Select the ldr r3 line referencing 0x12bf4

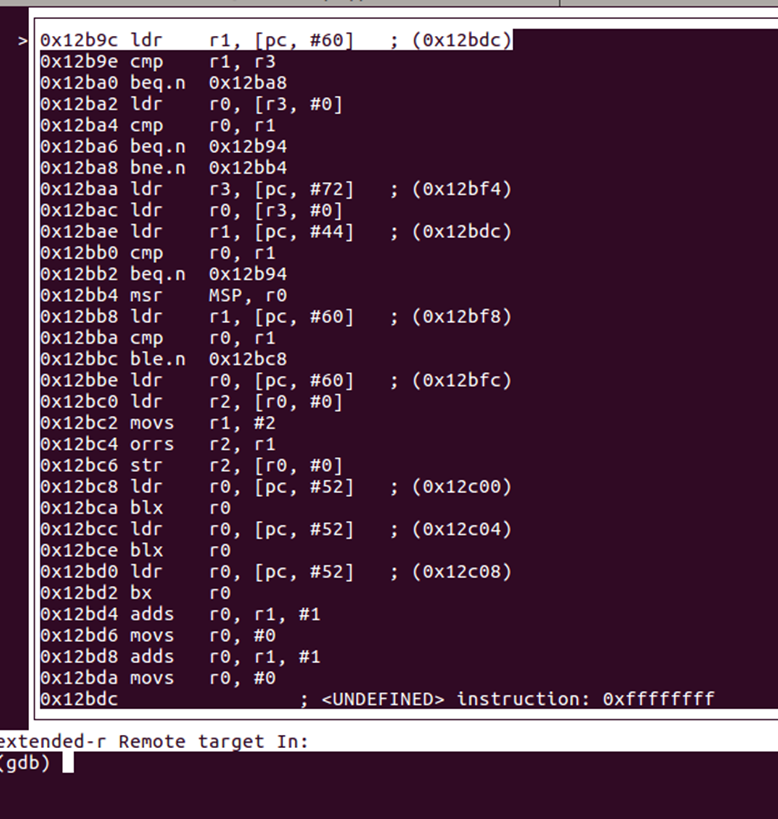[x=276, y=189]
